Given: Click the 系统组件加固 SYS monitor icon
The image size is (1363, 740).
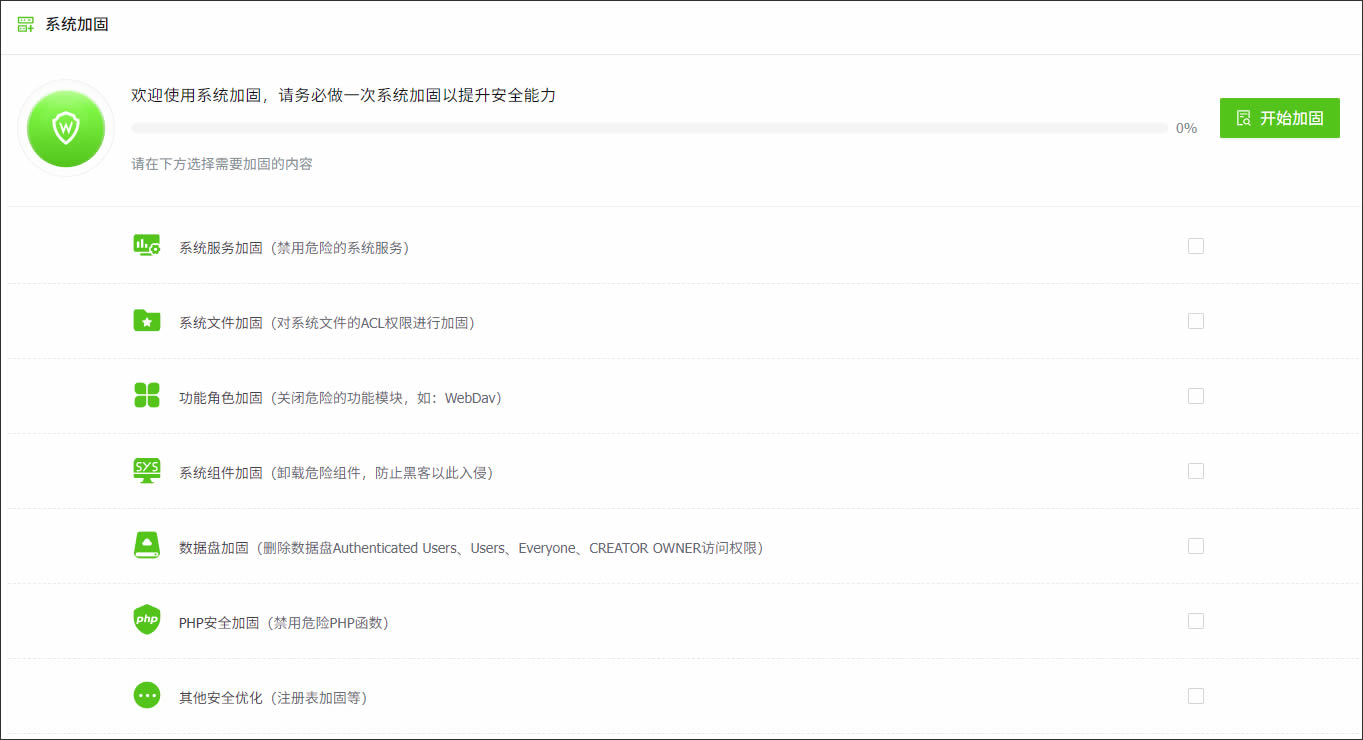Looking at the screenshot, I should point(147,471).
